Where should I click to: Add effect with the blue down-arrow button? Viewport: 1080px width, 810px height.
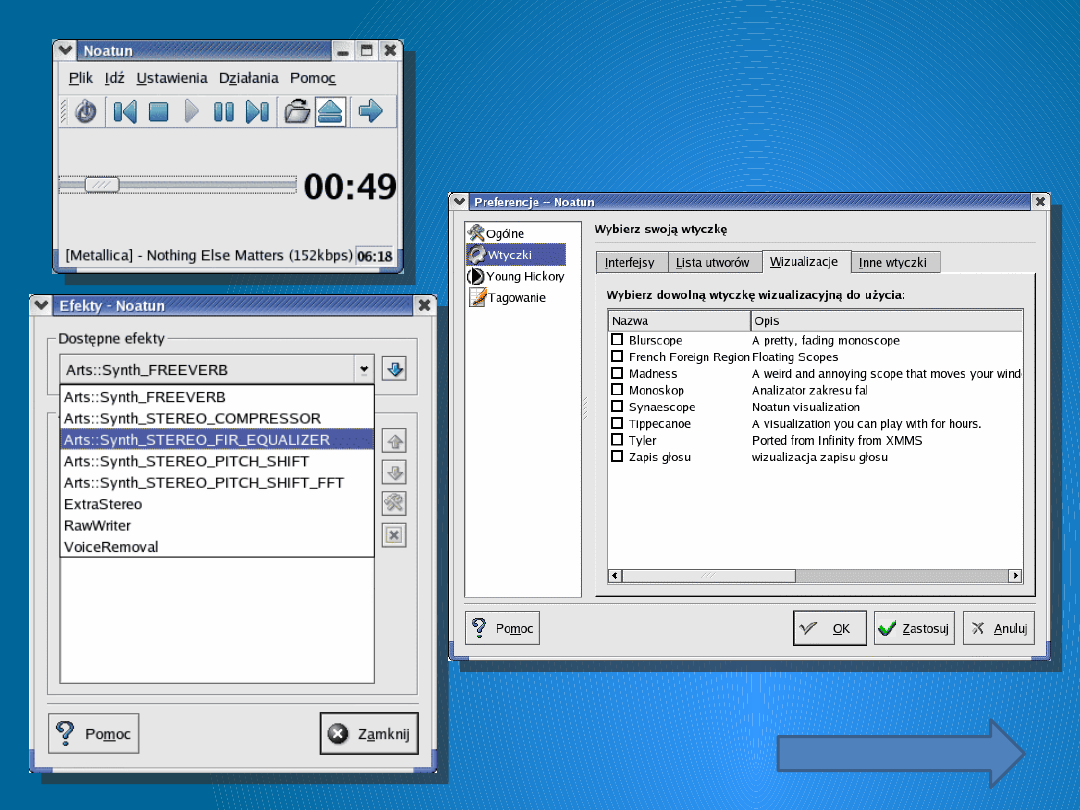pyautogui.click(x=394, y=370)
